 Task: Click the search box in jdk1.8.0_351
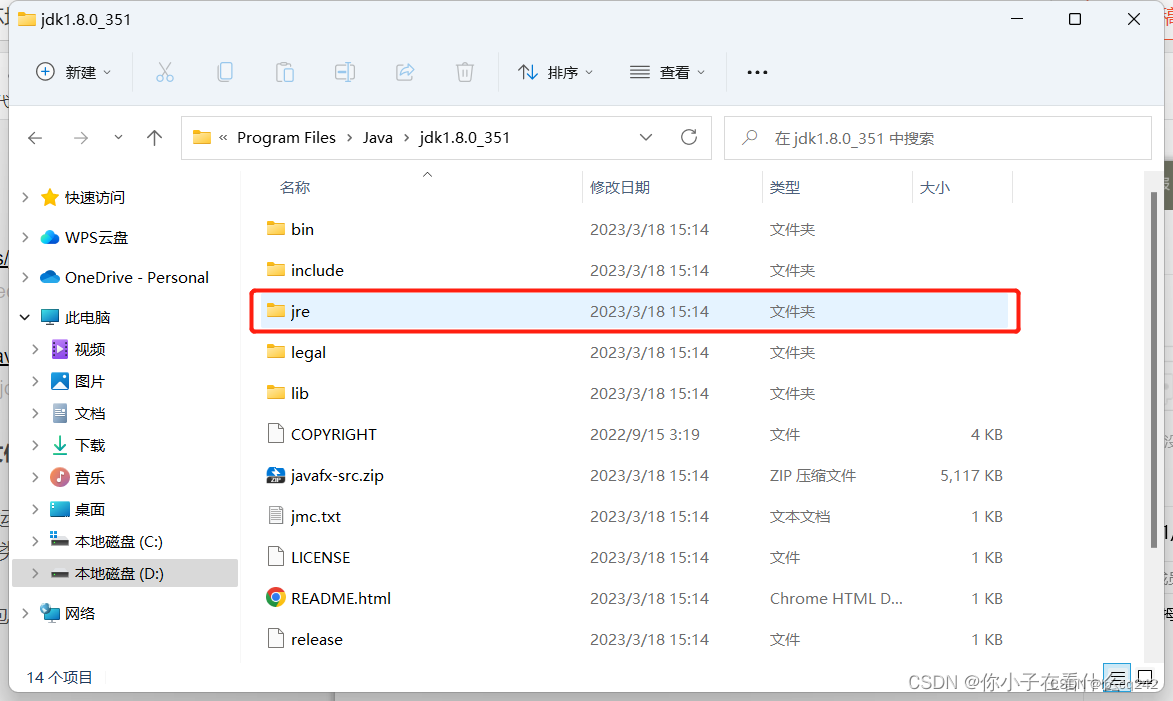click(x=937, y=138)
